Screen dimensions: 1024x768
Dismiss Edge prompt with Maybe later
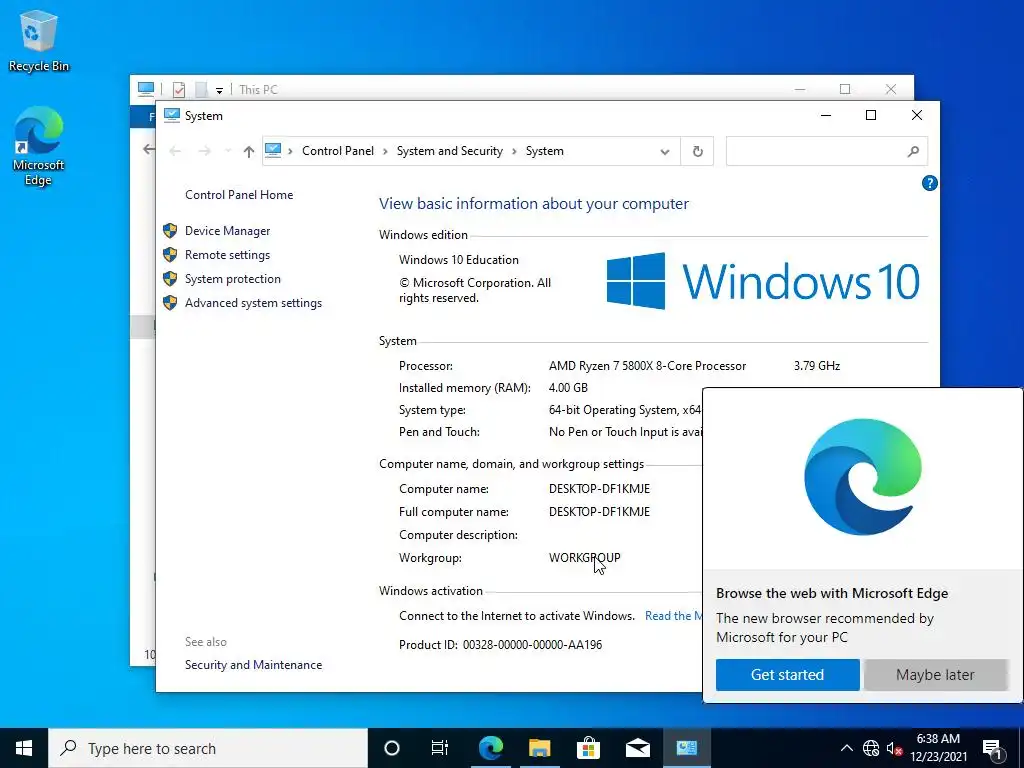935,675
